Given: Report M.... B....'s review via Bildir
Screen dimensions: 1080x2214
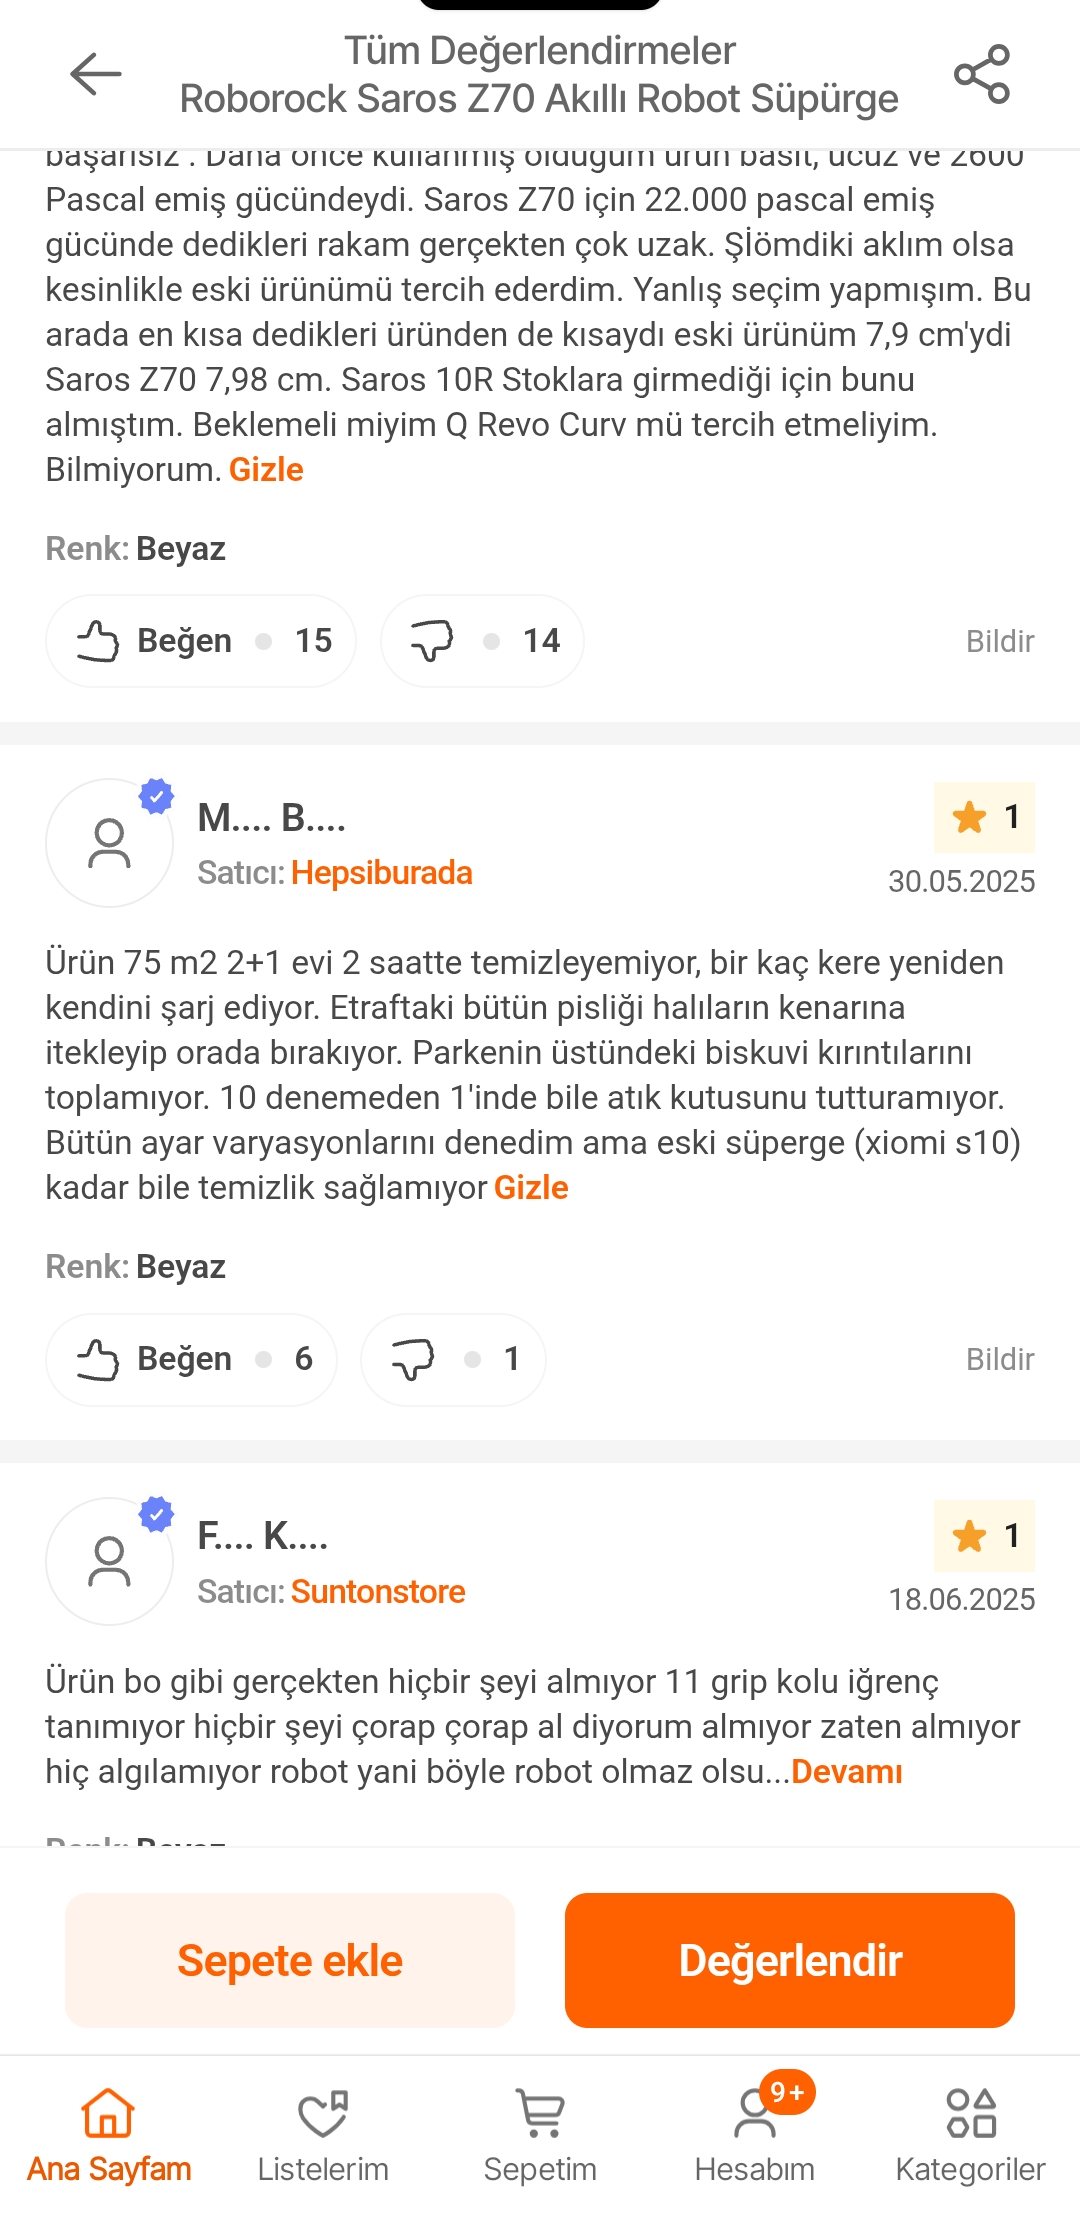Looking at the screenshot, I should point(1000,1359).
